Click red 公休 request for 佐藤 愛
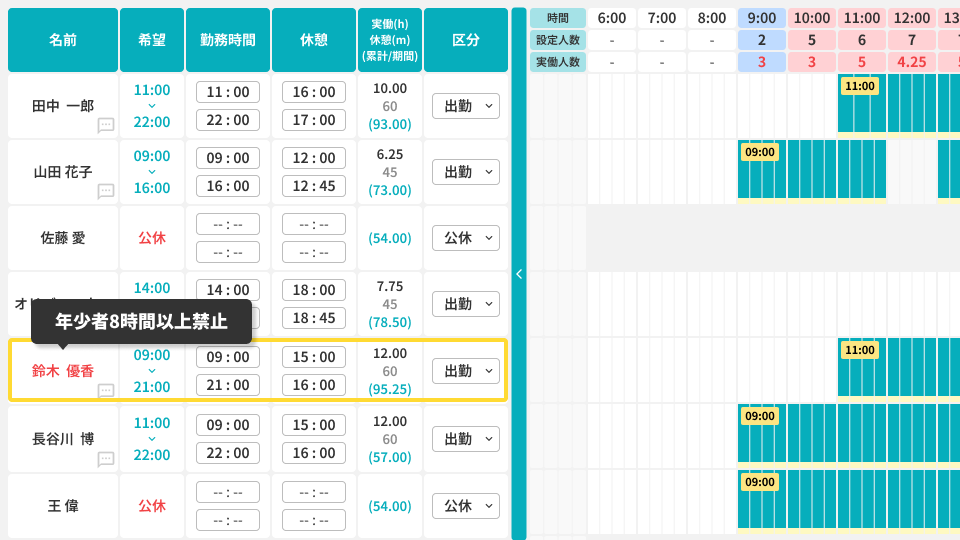Screen dimensions: 960x540 pos(152,238)
